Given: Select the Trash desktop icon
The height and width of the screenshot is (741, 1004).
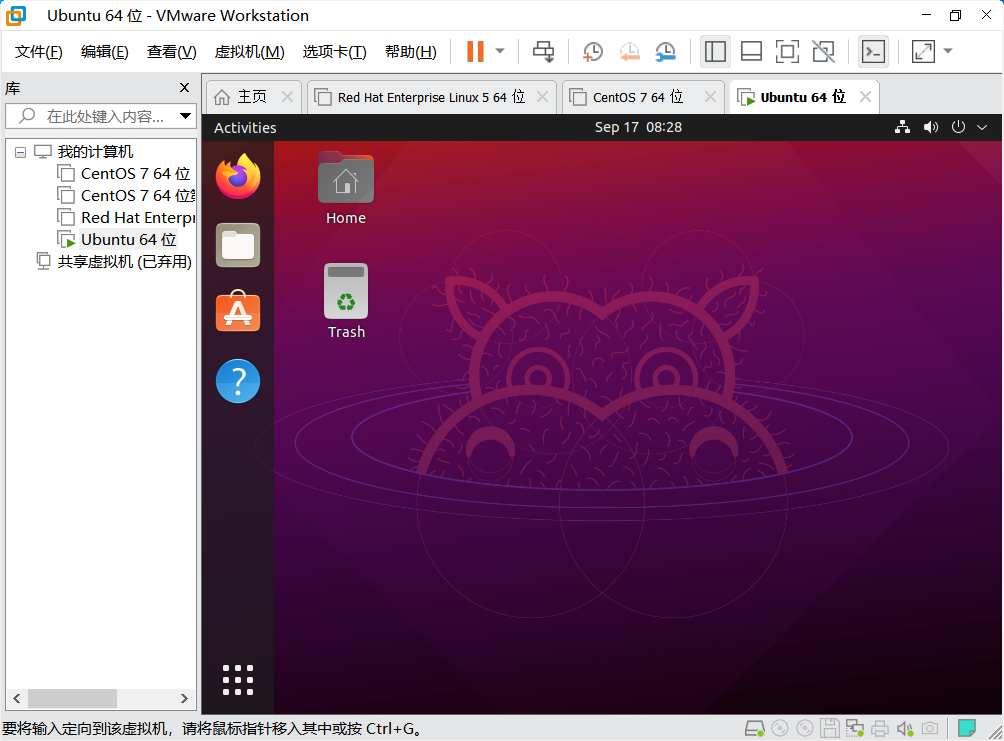Looking at the screenshot, I should 346,301.
